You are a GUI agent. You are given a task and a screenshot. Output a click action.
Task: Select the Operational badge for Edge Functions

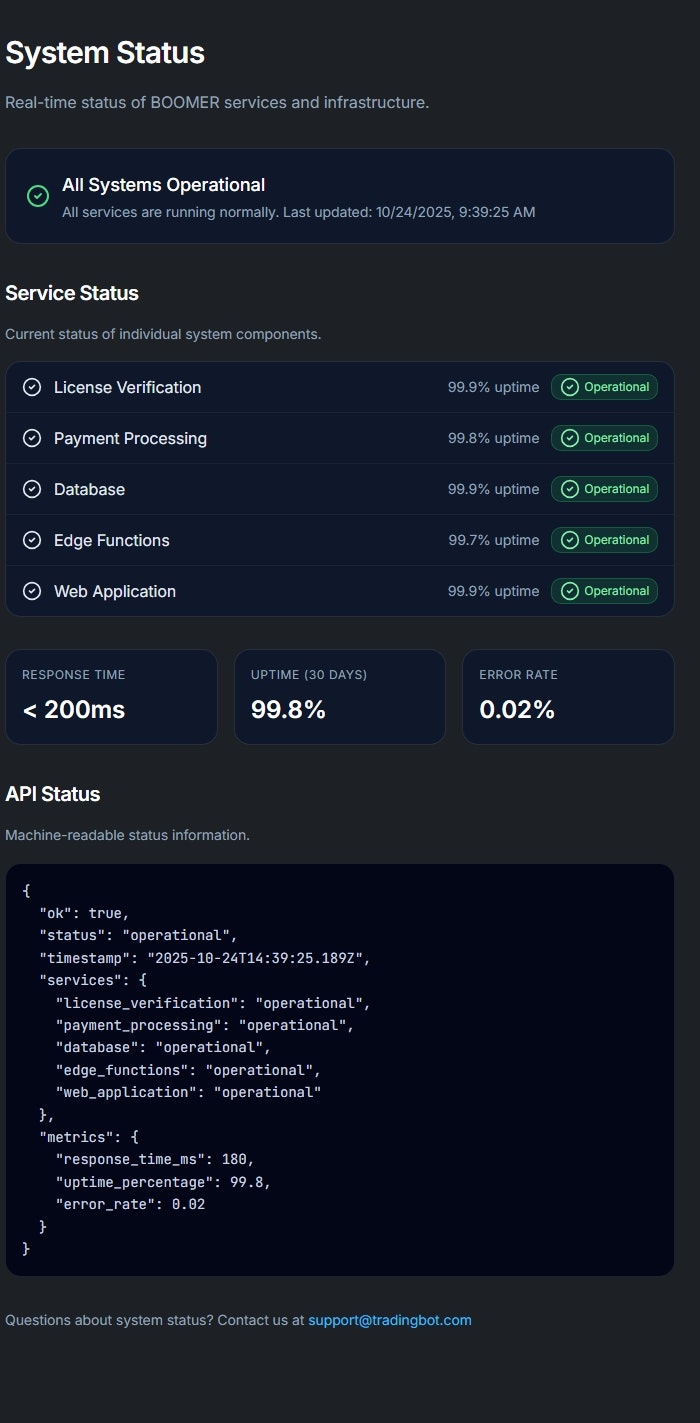tap(604, 540)
